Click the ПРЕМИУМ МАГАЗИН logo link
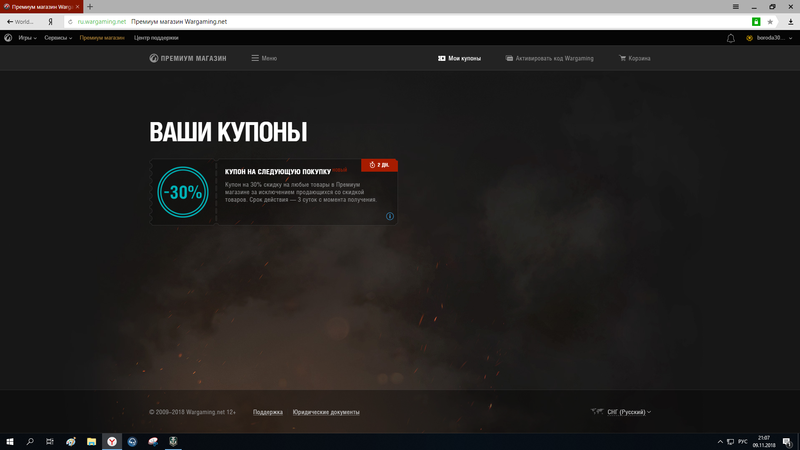The height and width of the screenshot is (450, 800). pos(188,58)
